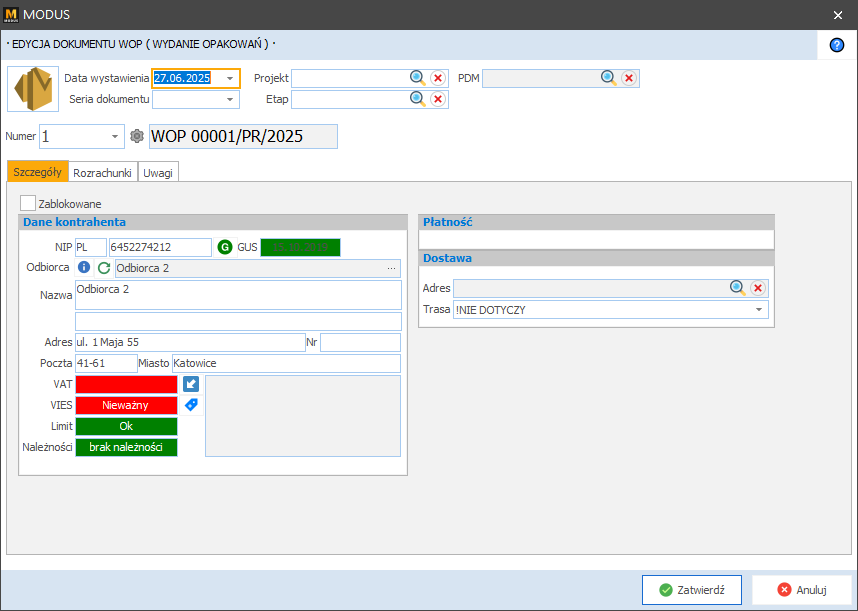This screenshot has width=858, height=611.
Task: Search for a Projekt with magnifier icon
Action: [417, 78]
